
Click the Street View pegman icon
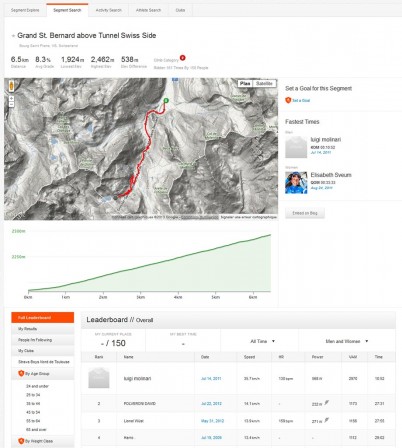(x=11, y=86)
